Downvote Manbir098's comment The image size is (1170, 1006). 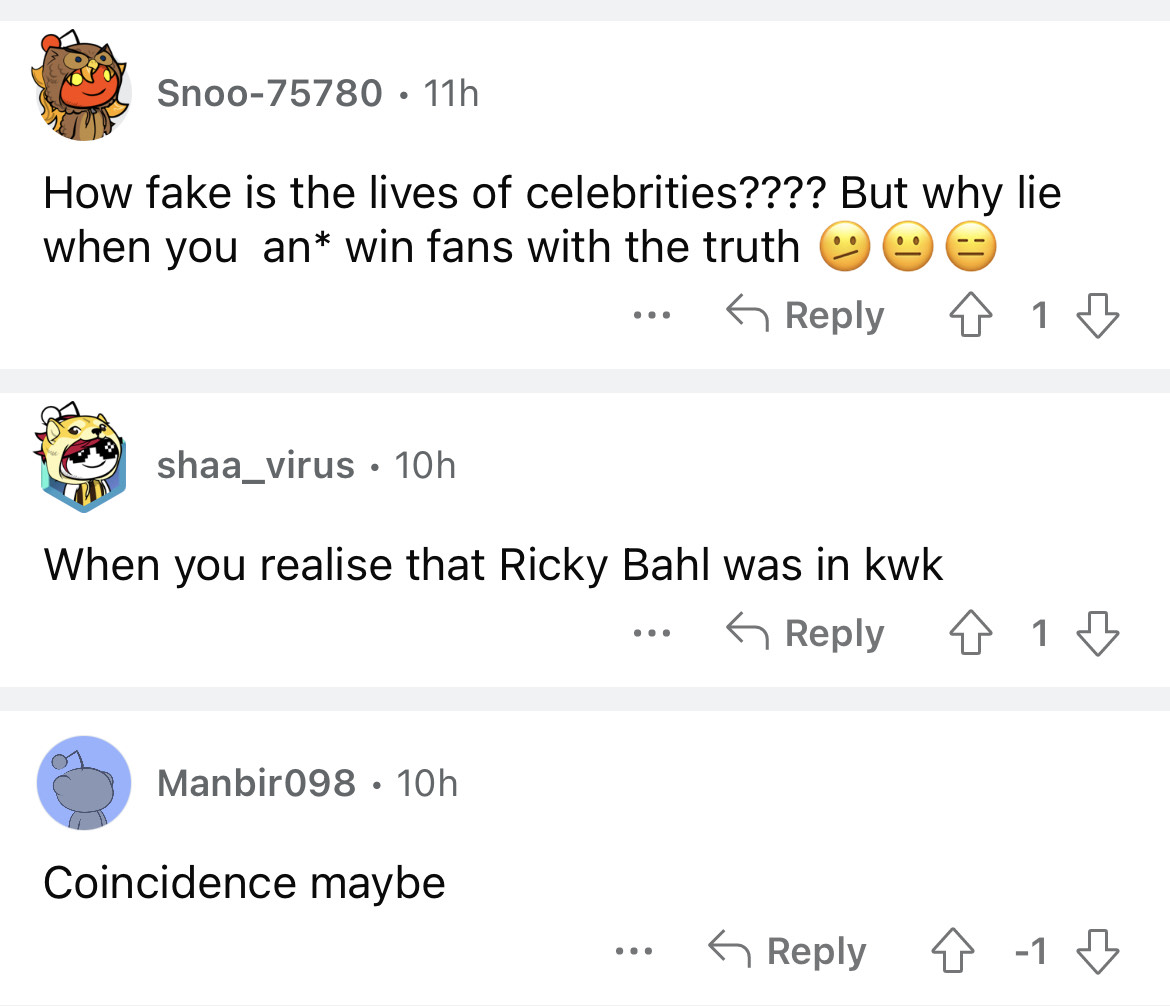coord(1097,952)
